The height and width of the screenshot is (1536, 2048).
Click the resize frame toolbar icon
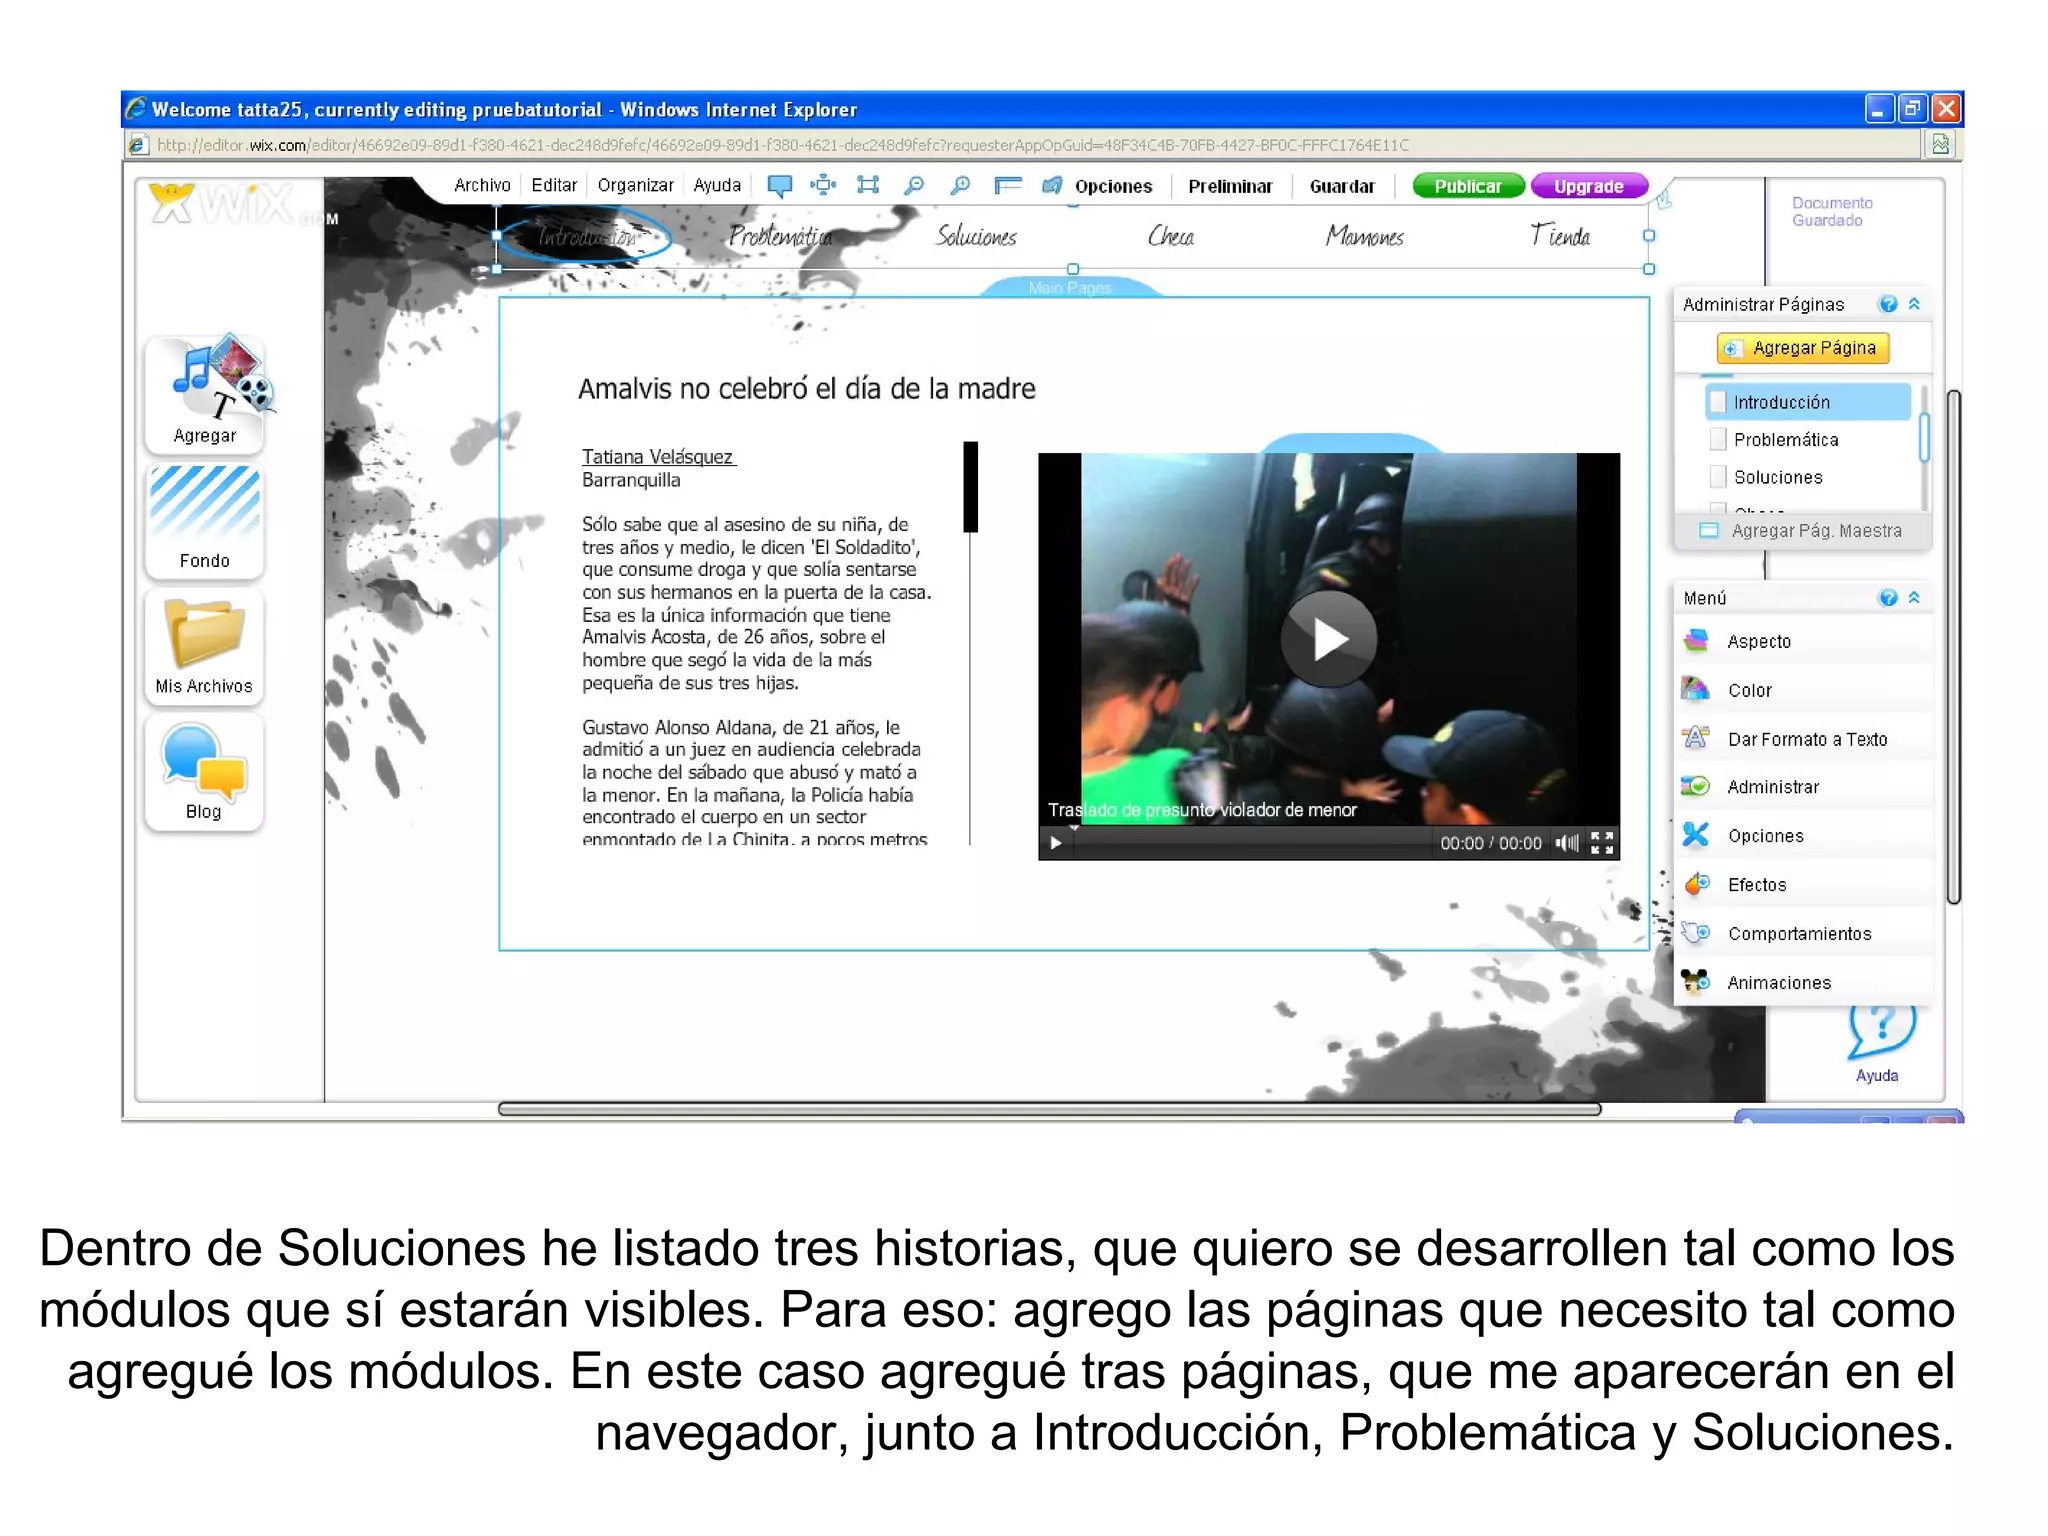tap(868, 185)
